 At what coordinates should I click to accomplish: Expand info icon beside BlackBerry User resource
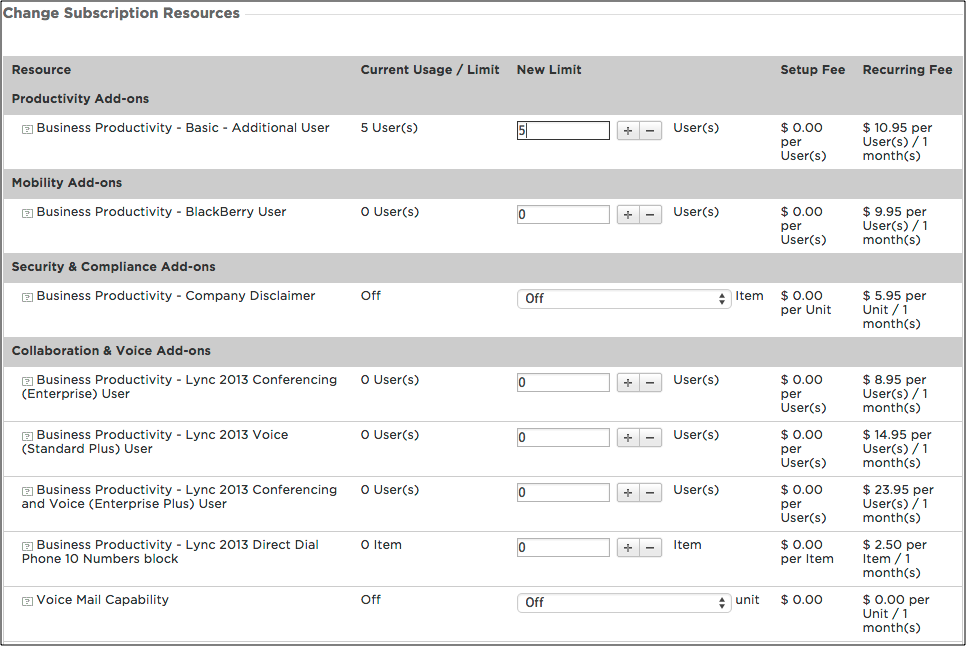[27, 213]
